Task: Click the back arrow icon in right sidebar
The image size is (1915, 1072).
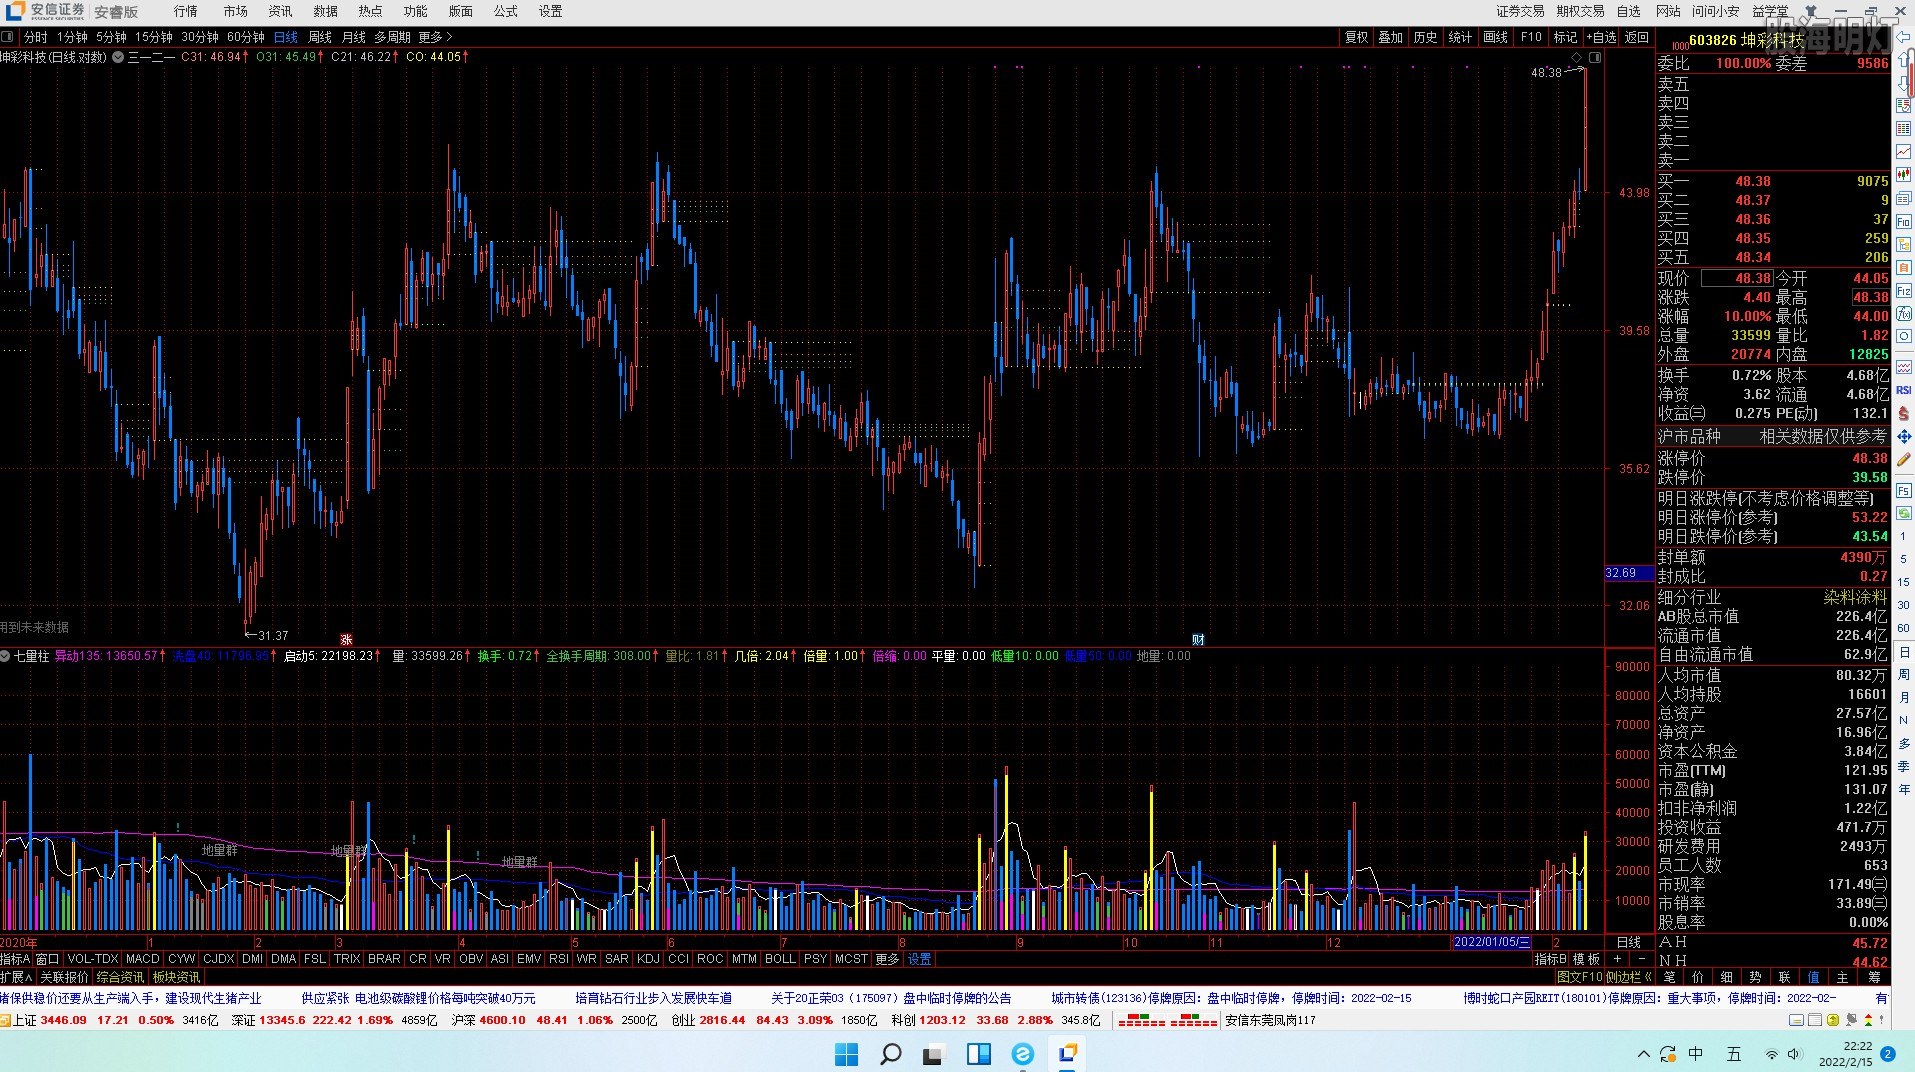Action: (x=1903, y=38)
